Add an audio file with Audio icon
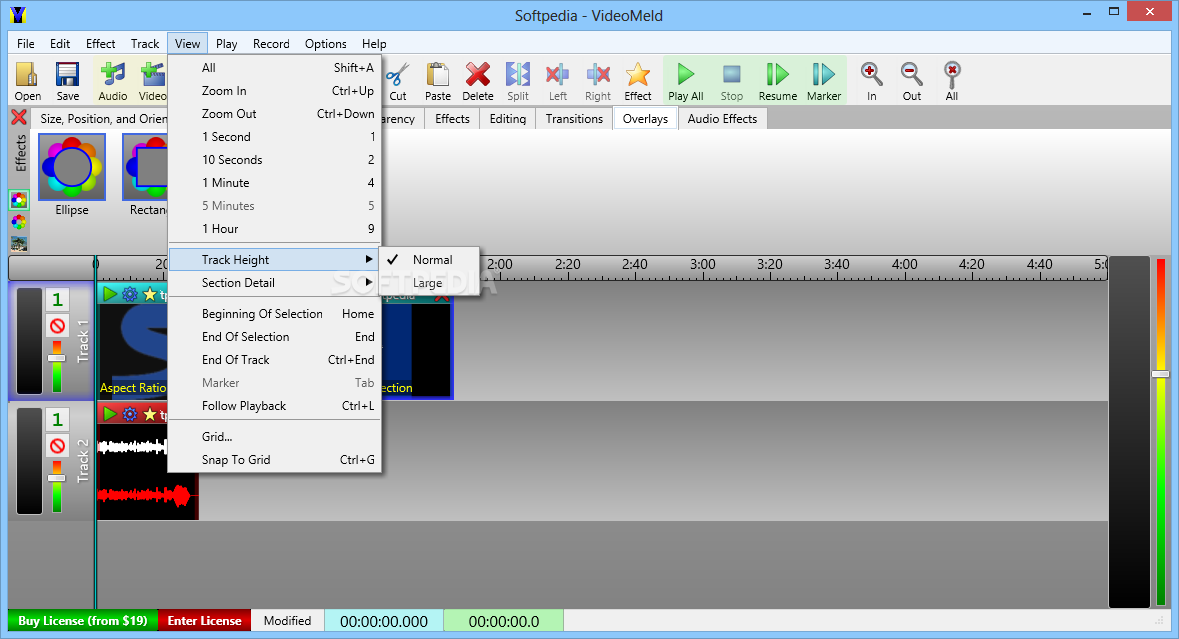Image resolution: width=1179 pixels, height=639 pixels. 113,81
